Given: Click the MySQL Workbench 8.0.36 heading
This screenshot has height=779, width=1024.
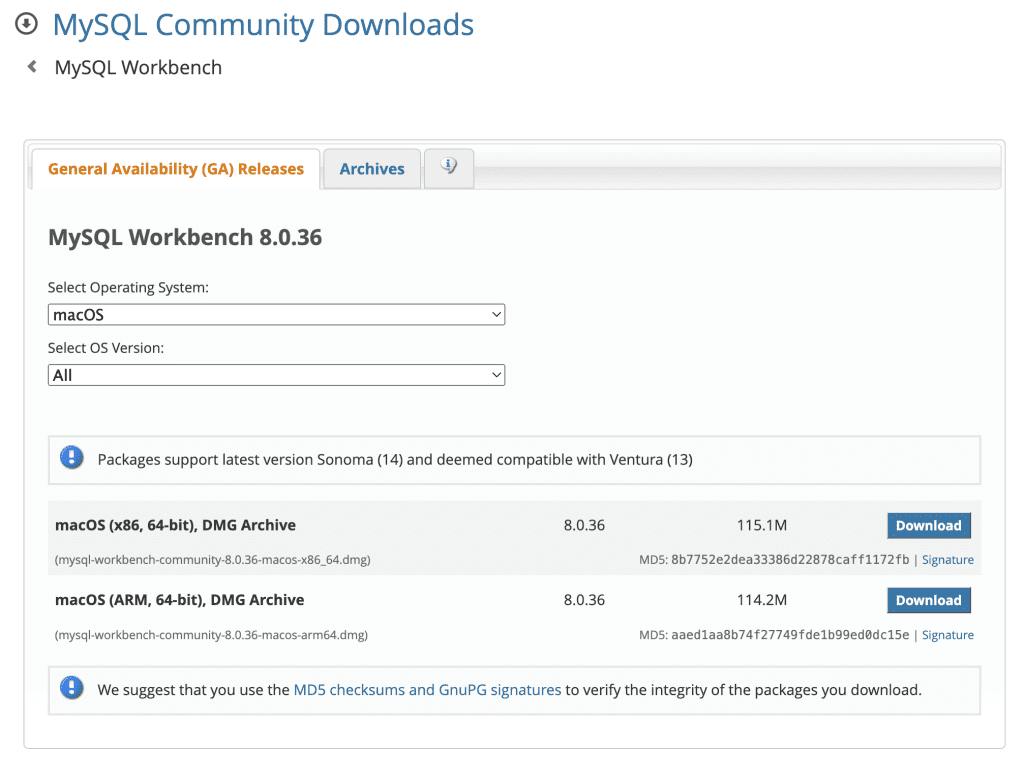Looking at the screenshot, I should pos(185,237).
